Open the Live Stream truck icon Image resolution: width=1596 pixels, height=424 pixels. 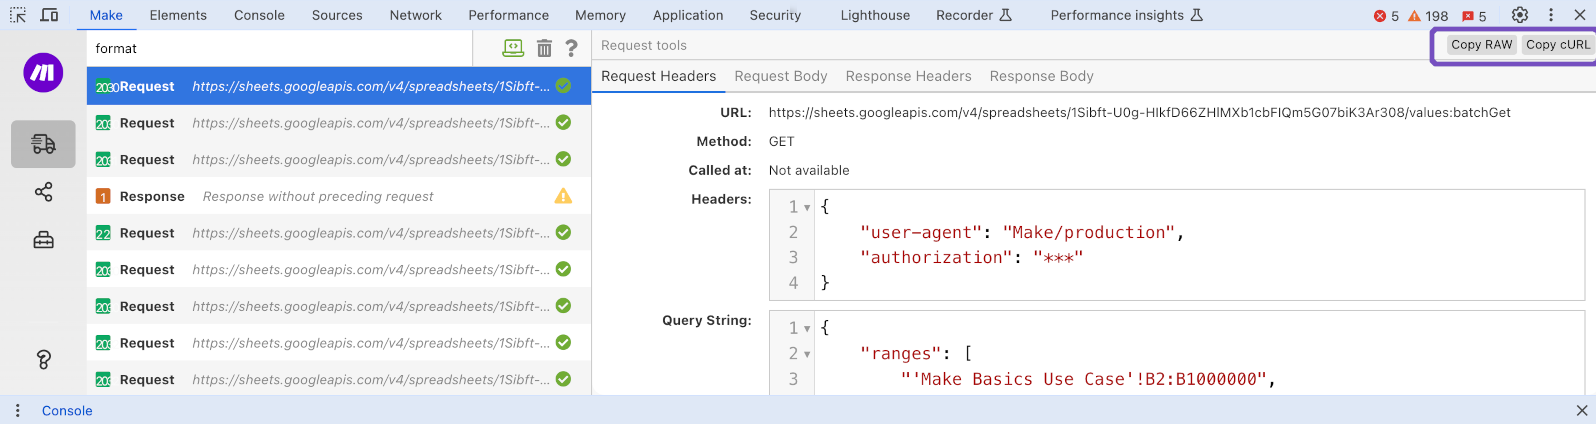[43, 144]
